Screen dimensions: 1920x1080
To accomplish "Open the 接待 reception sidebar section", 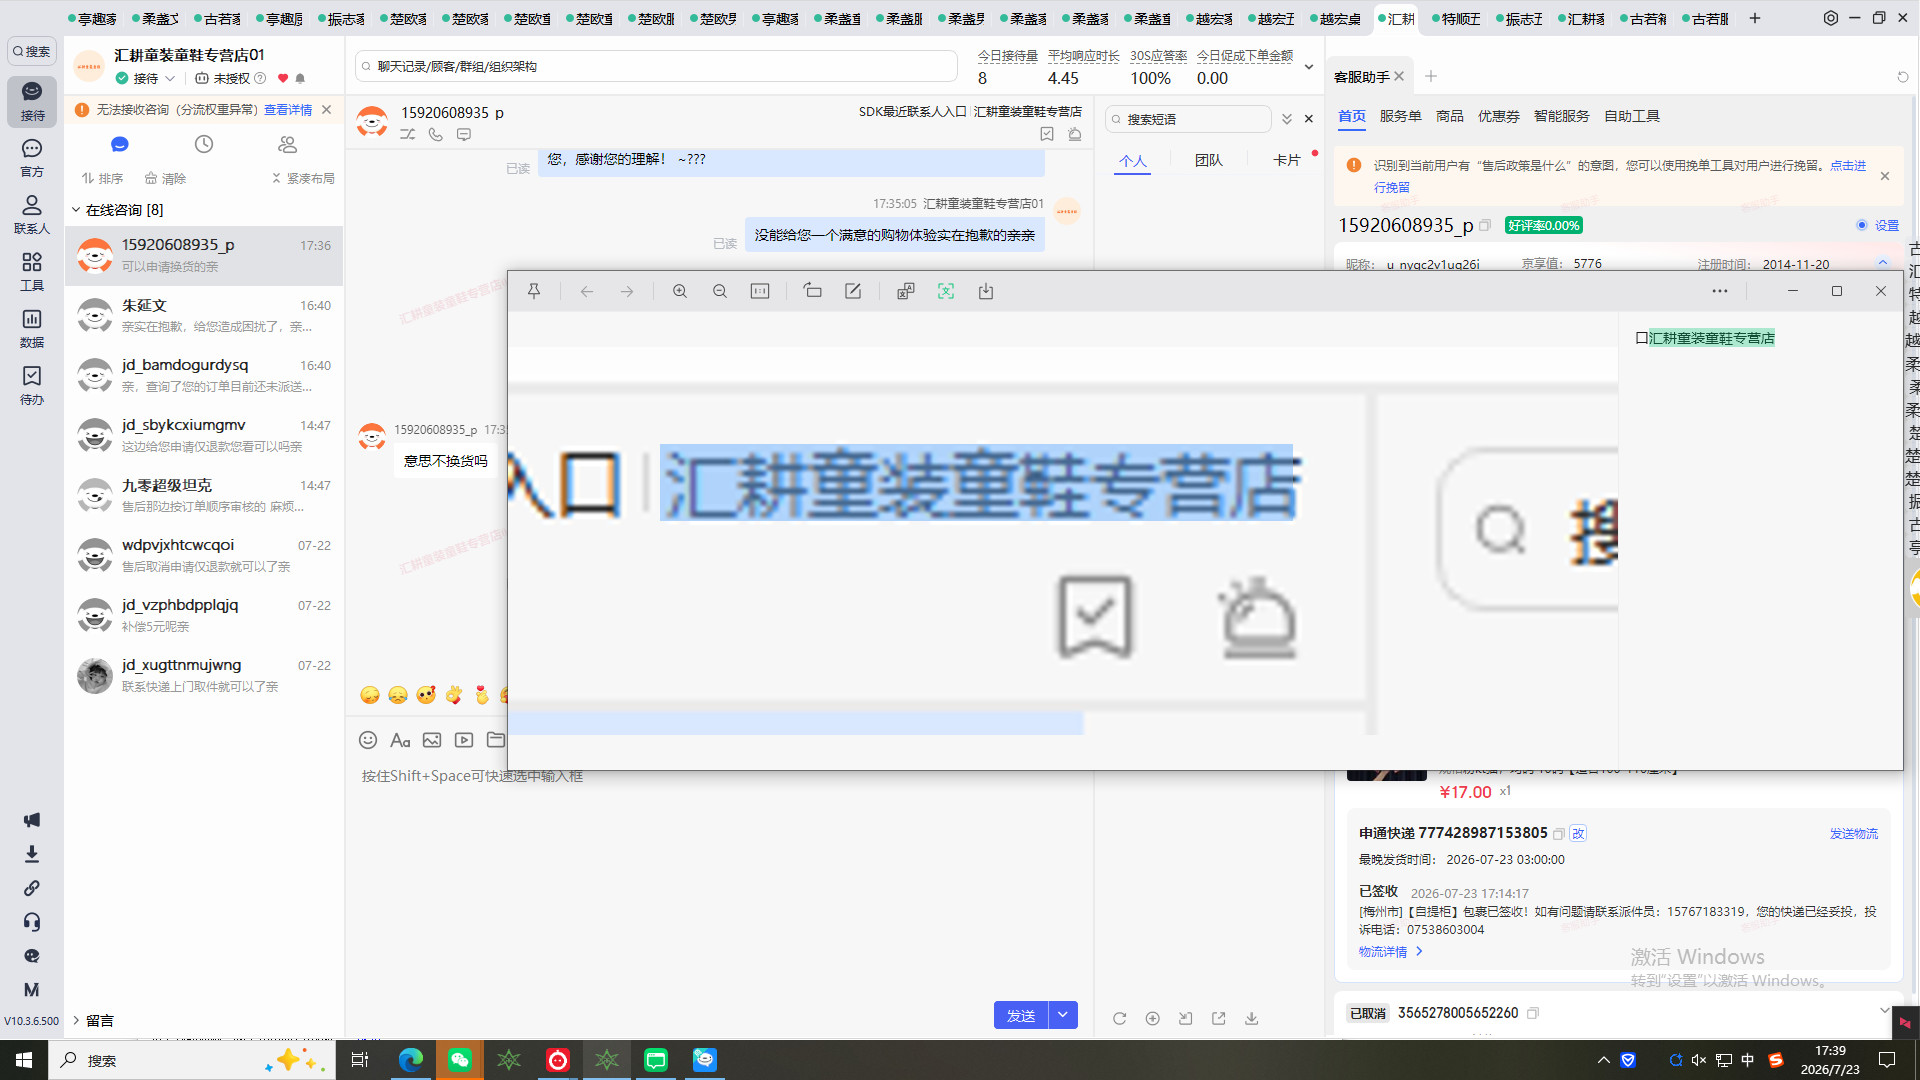I will (32, 101).
